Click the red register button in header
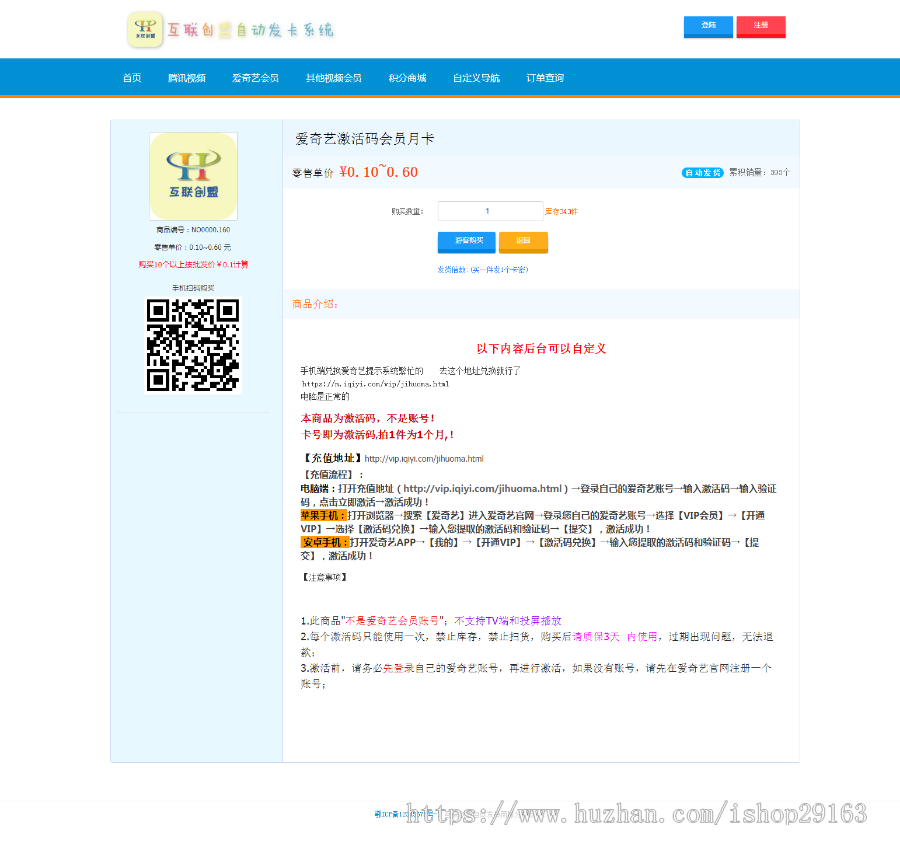 pyautogui.click(x=761, y=25)
